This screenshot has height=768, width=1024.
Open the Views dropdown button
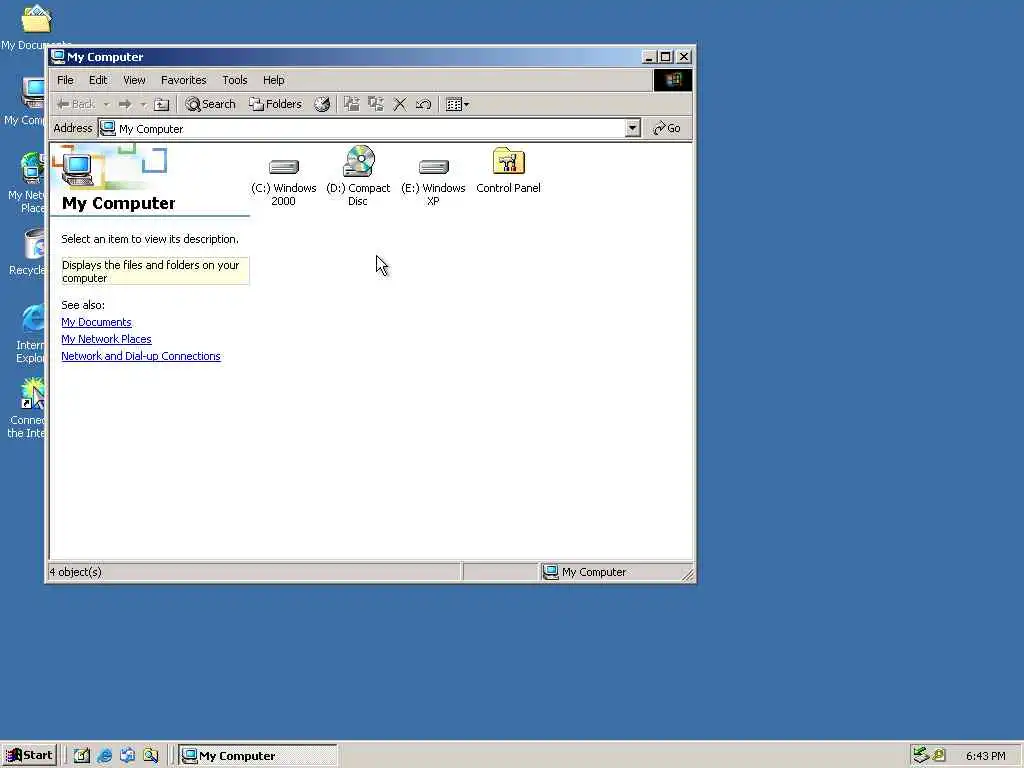(457, 104)
